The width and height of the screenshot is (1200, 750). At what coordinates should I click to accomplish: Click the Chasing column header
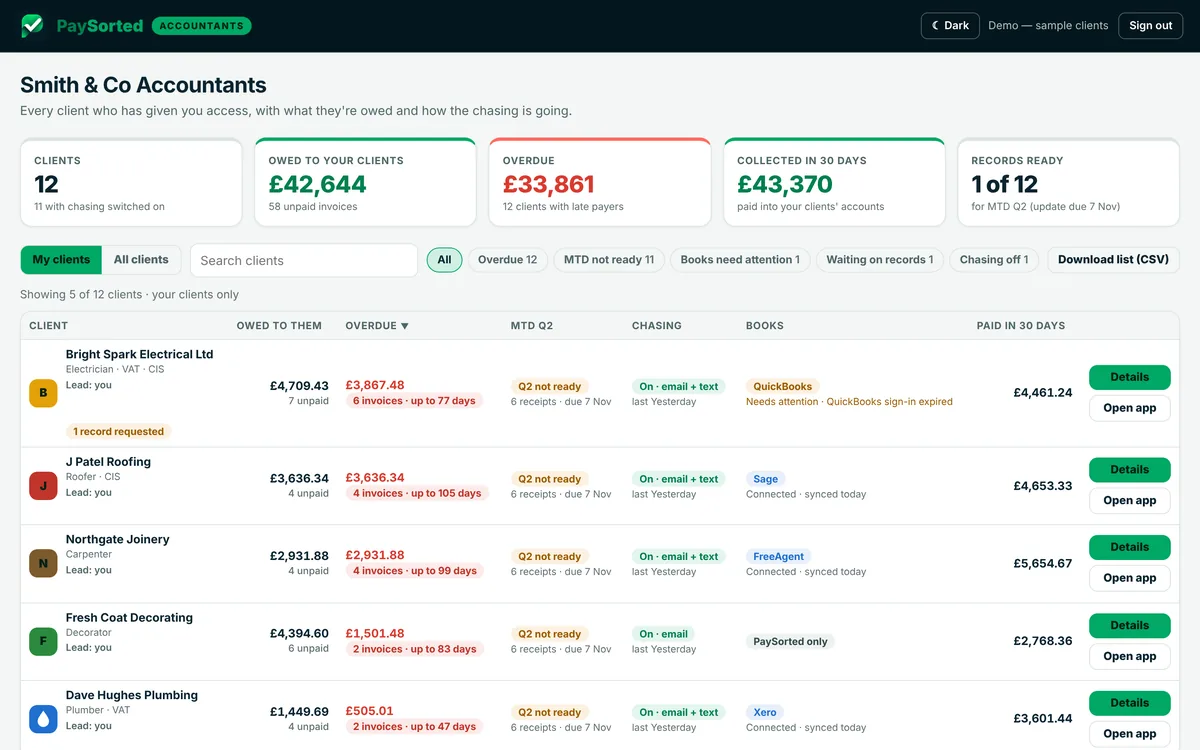tap(657, 326)
